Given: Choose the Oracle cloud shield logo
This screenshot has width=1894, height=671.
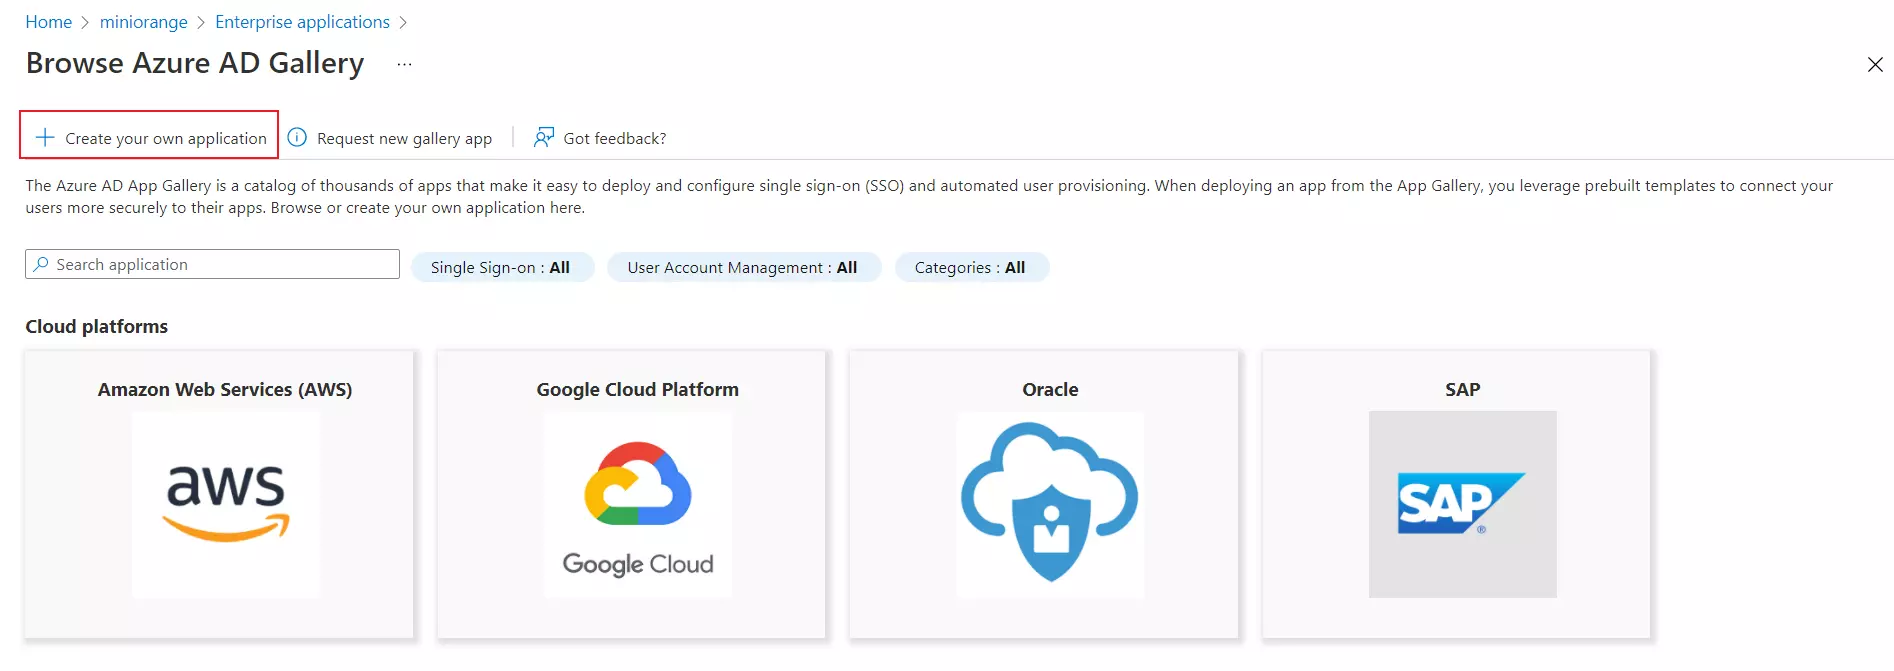Looking at the screenshot, I should tap(1049, 504).
